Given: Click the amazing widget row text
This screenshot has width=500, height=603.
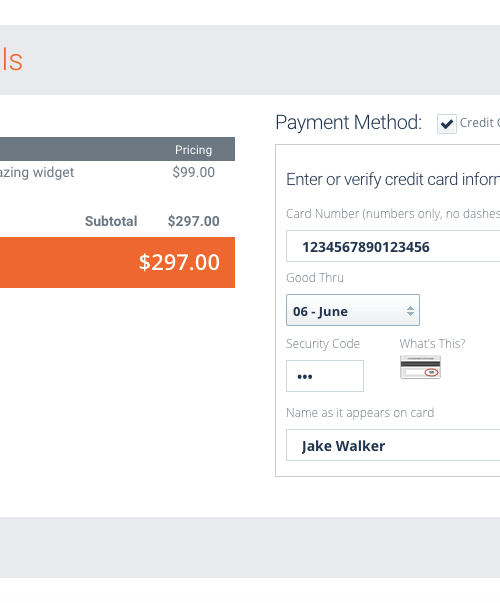Looking at the screenshot, I should pyautogui.click(x=37, y=173).
